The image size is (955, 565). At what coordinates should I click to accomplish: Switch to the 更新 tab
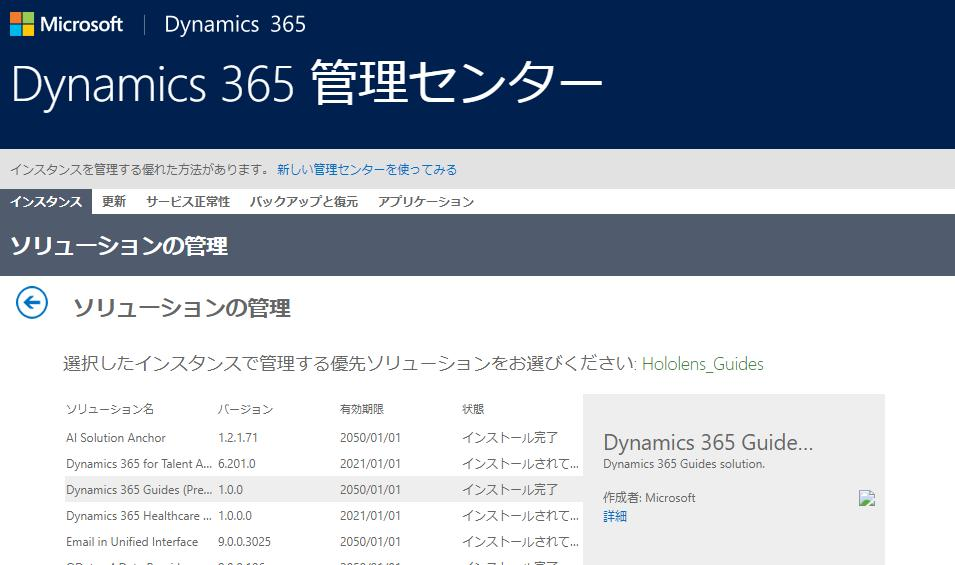point(114,202)
